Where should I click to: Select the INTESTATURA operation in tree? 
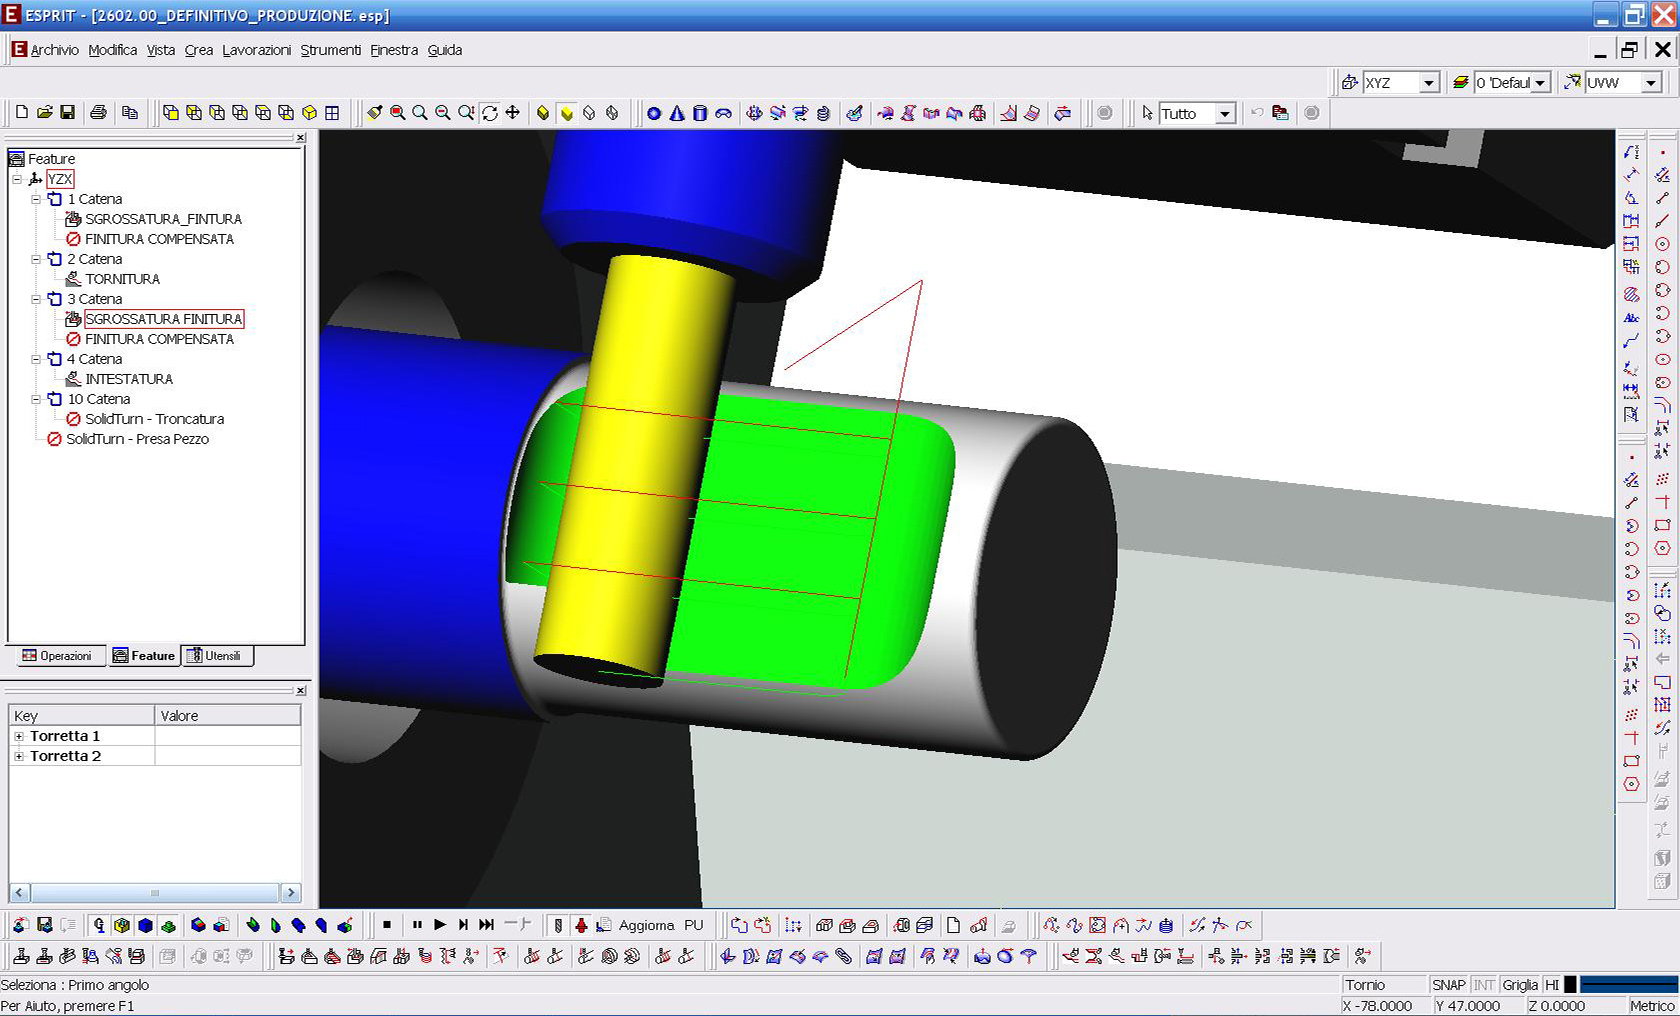[x=129, y=379]
